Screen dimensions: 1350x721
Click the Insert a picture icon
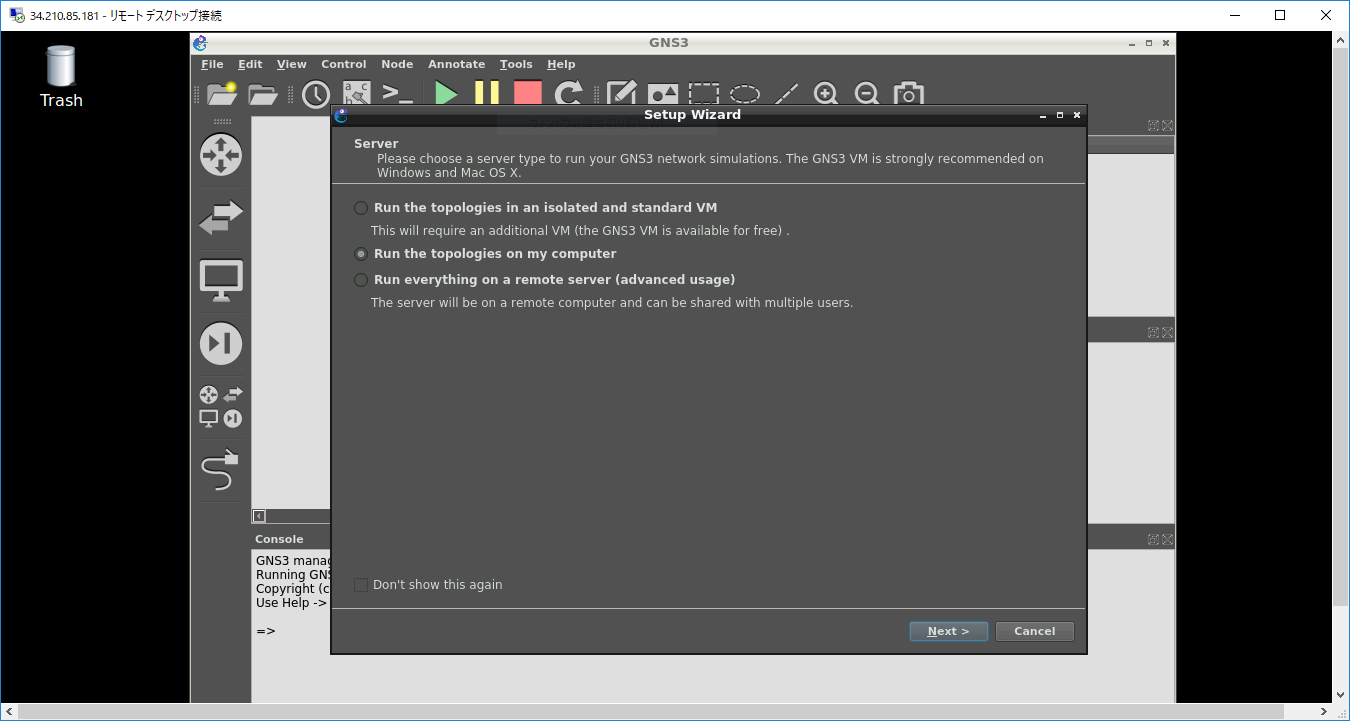(663, 94)
